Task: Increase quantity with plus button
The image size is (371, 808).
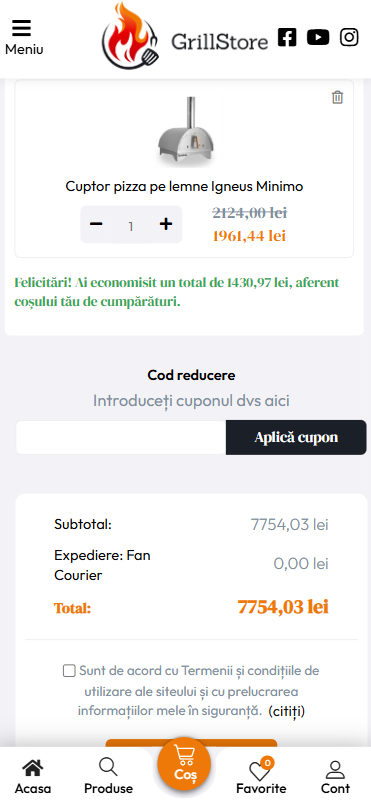Action: click(165, 224)
